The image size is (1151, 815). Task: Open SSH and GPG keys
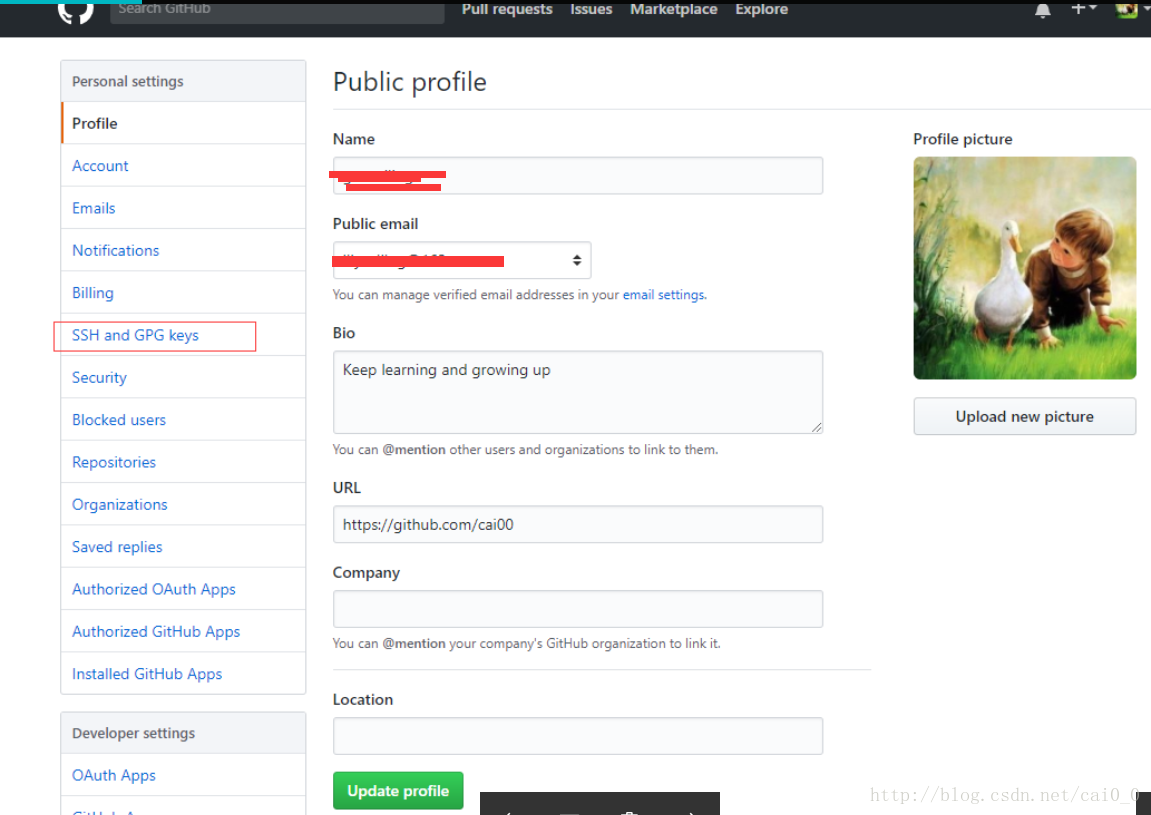[184, 336]
